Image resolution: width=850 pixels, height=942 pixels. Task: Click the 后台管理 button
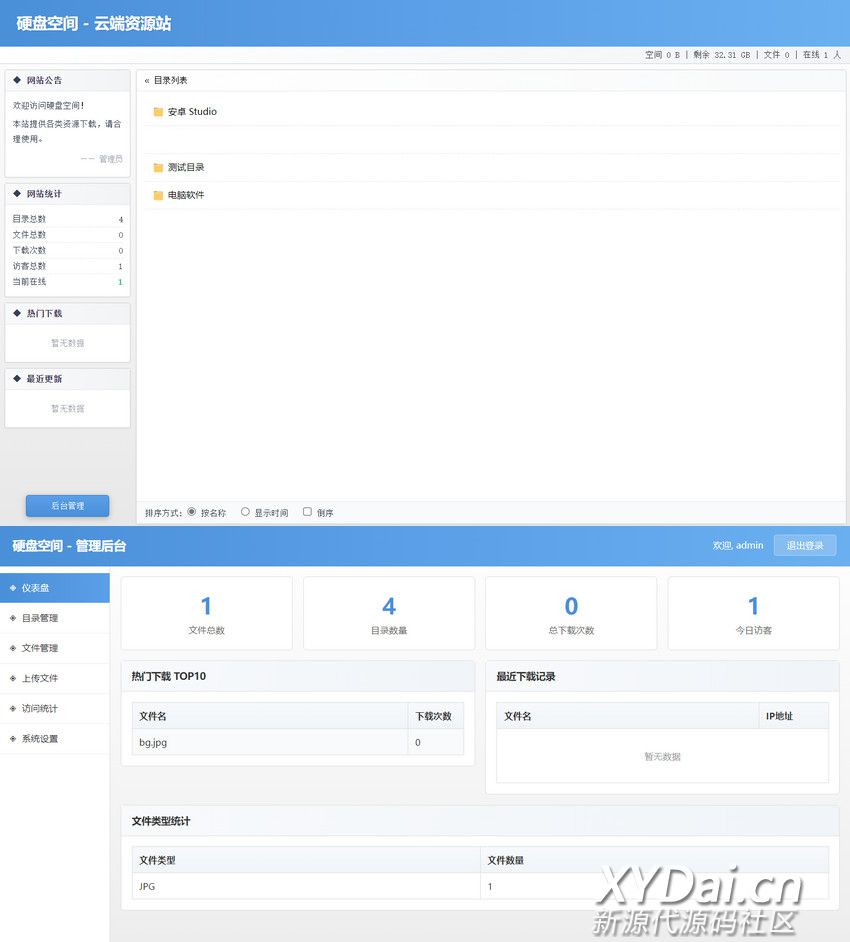[x=67, y=506]
